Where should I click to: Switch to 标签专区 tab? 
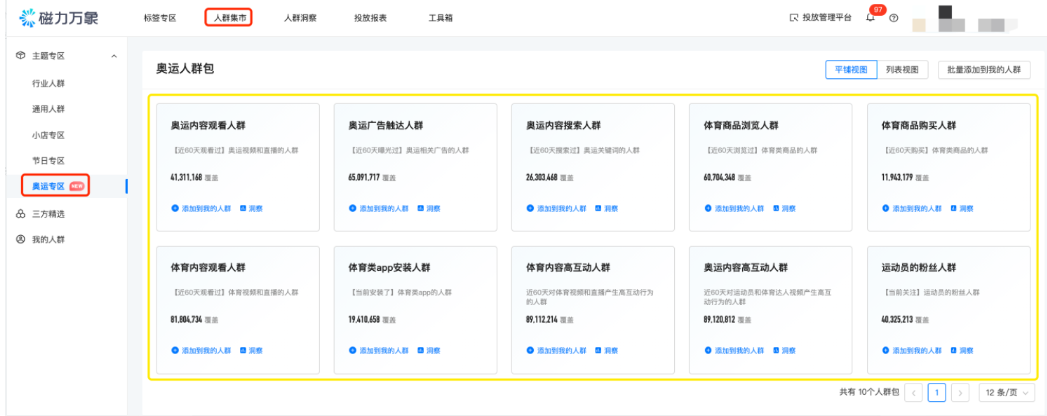(x=160, y=18)
